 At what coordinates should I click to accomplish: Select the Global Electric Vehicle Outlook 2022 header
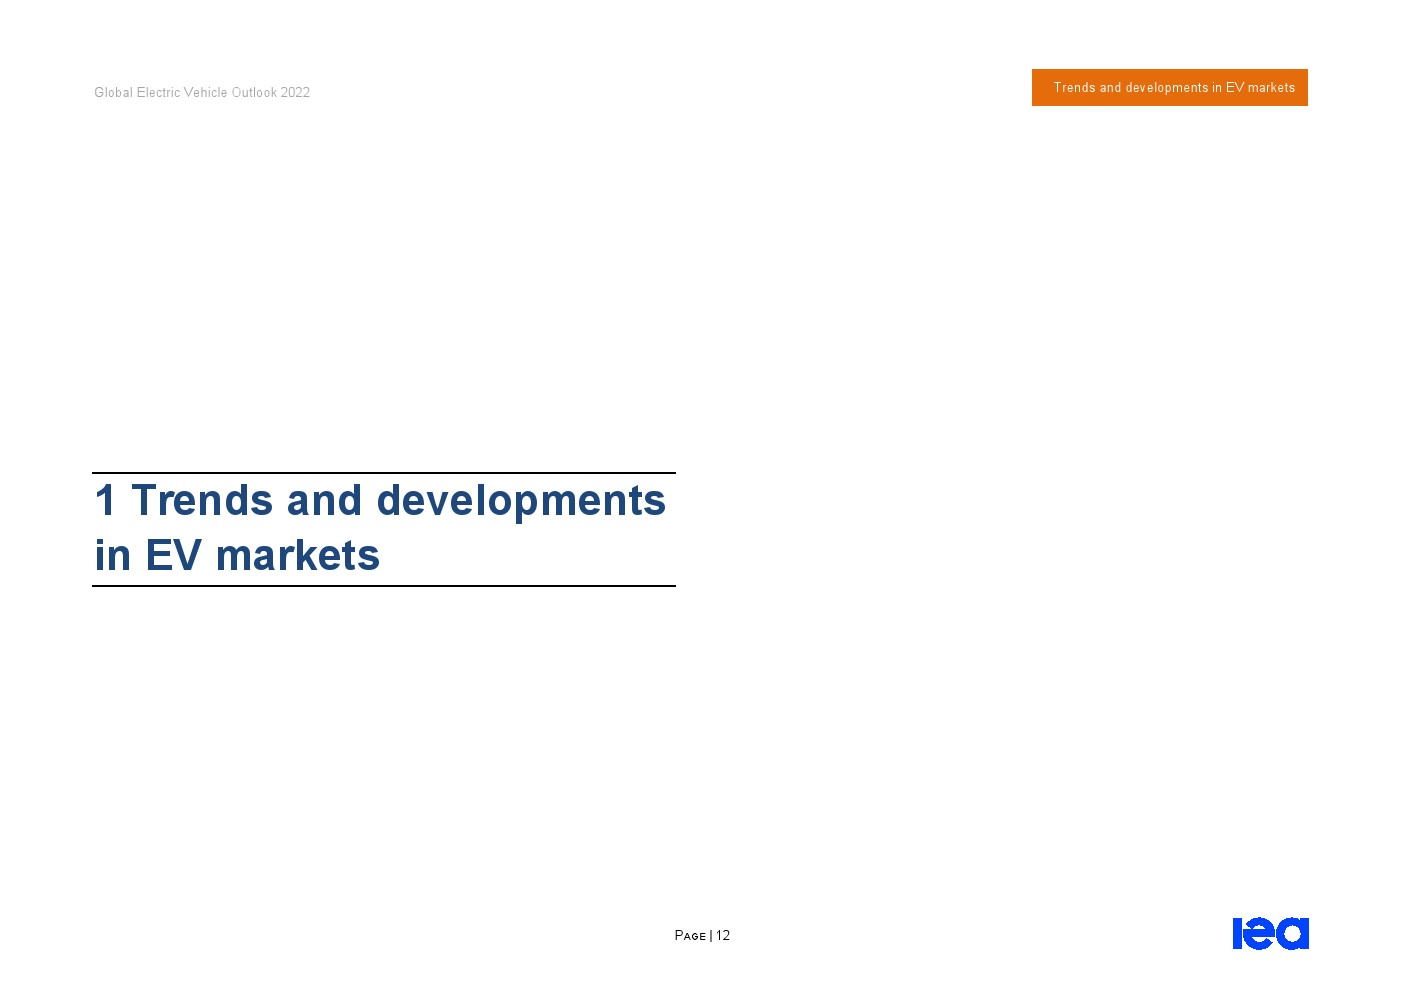202,93
